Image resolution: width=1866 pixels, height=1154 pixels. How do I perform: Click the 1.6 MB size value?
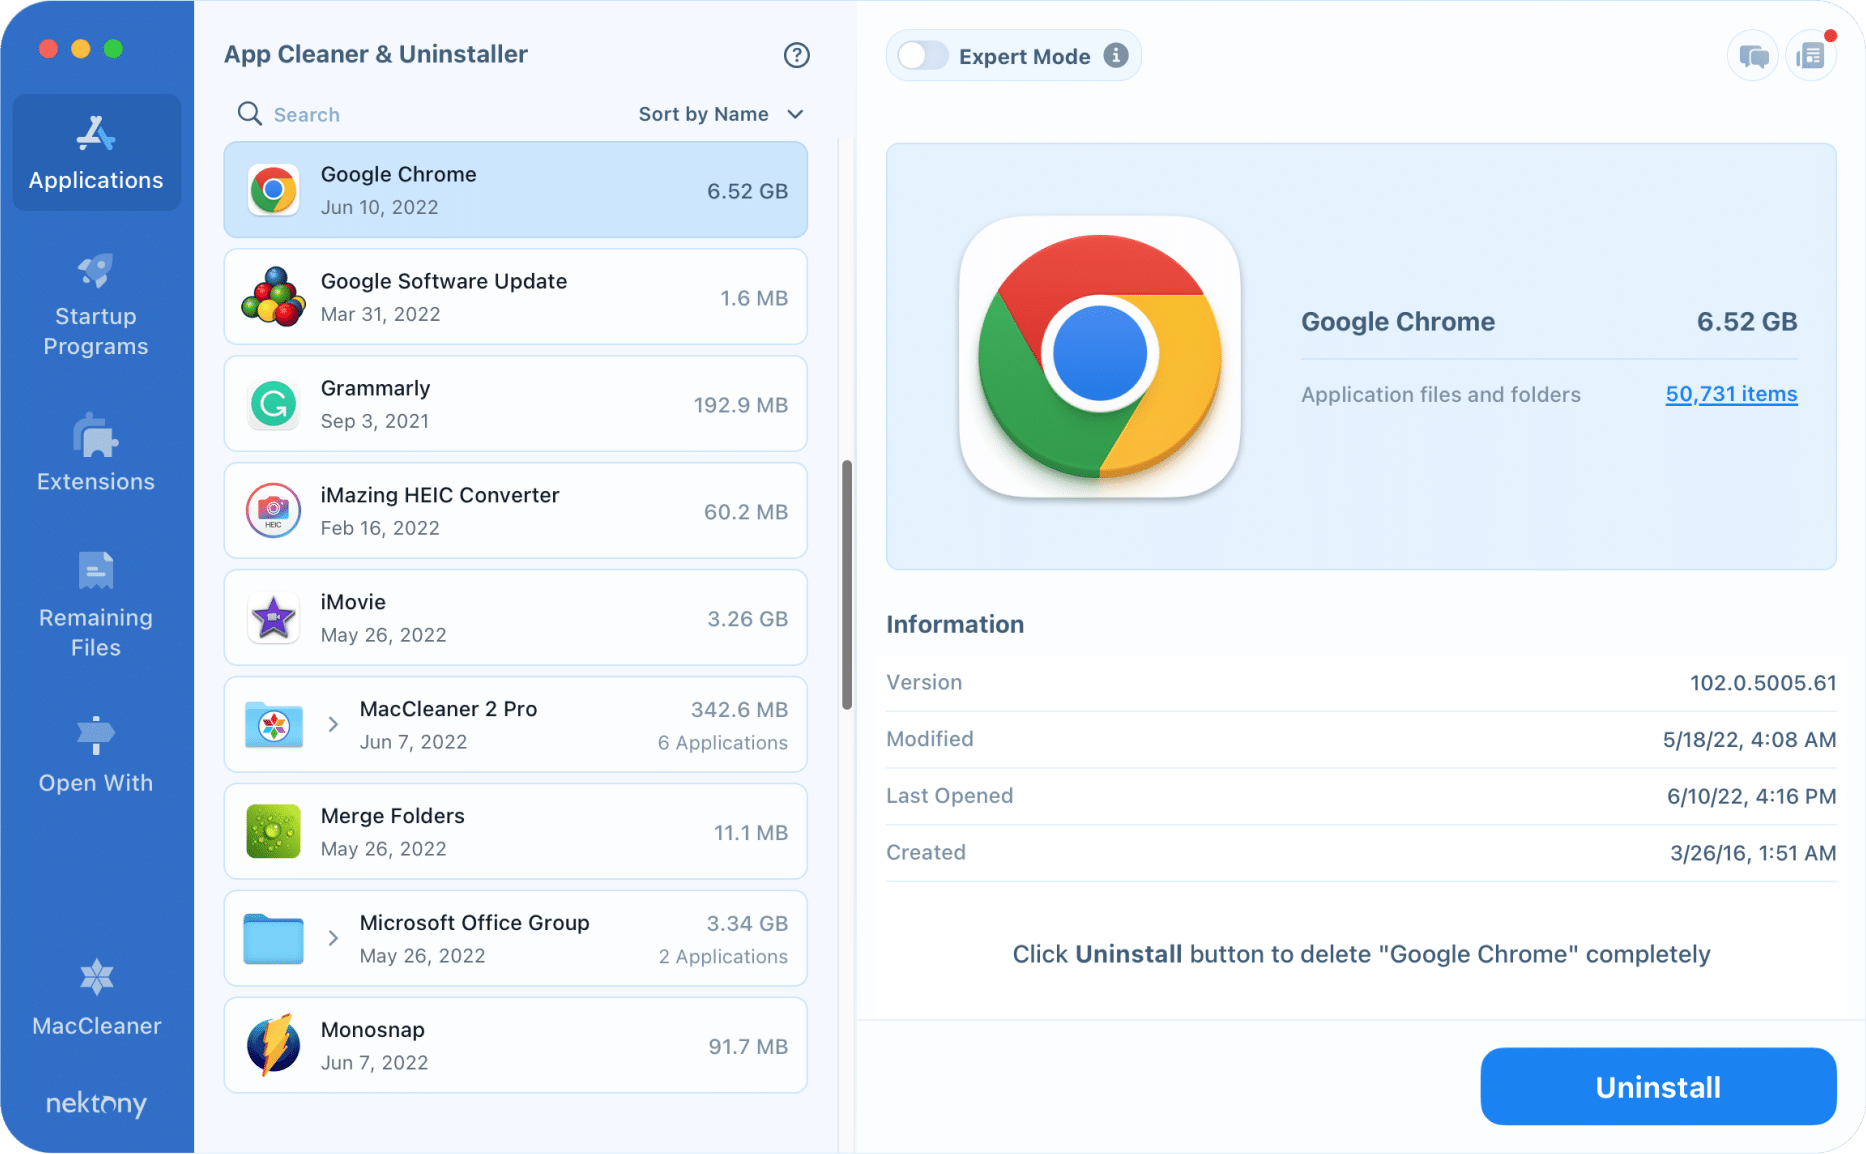tap(754, 298)
